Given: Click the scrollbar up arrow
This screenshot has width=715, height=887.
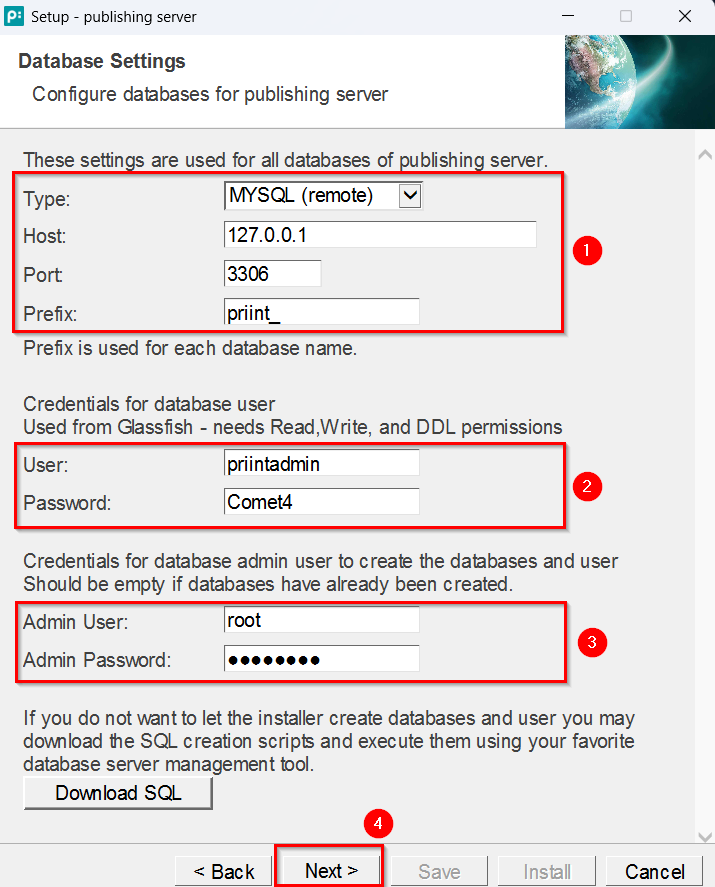Looking at the screenshot, I should click(x=704, y=156).
